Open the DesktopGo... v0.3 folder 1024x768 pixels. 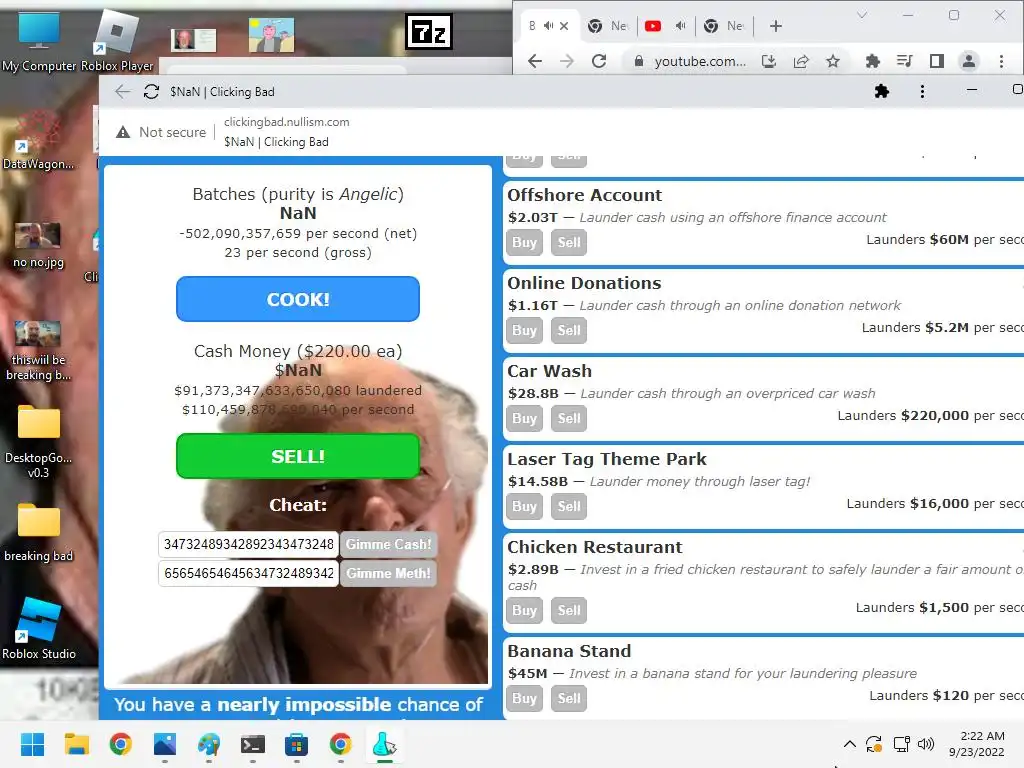click(x=39, y=441)
